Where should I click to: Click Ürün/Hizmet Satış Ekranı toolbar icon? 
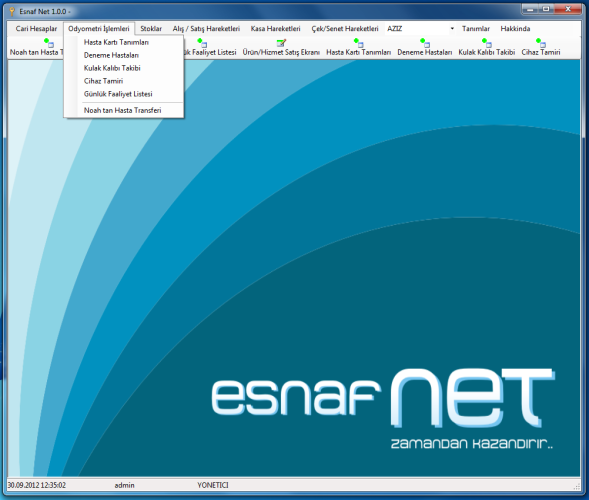281,42
